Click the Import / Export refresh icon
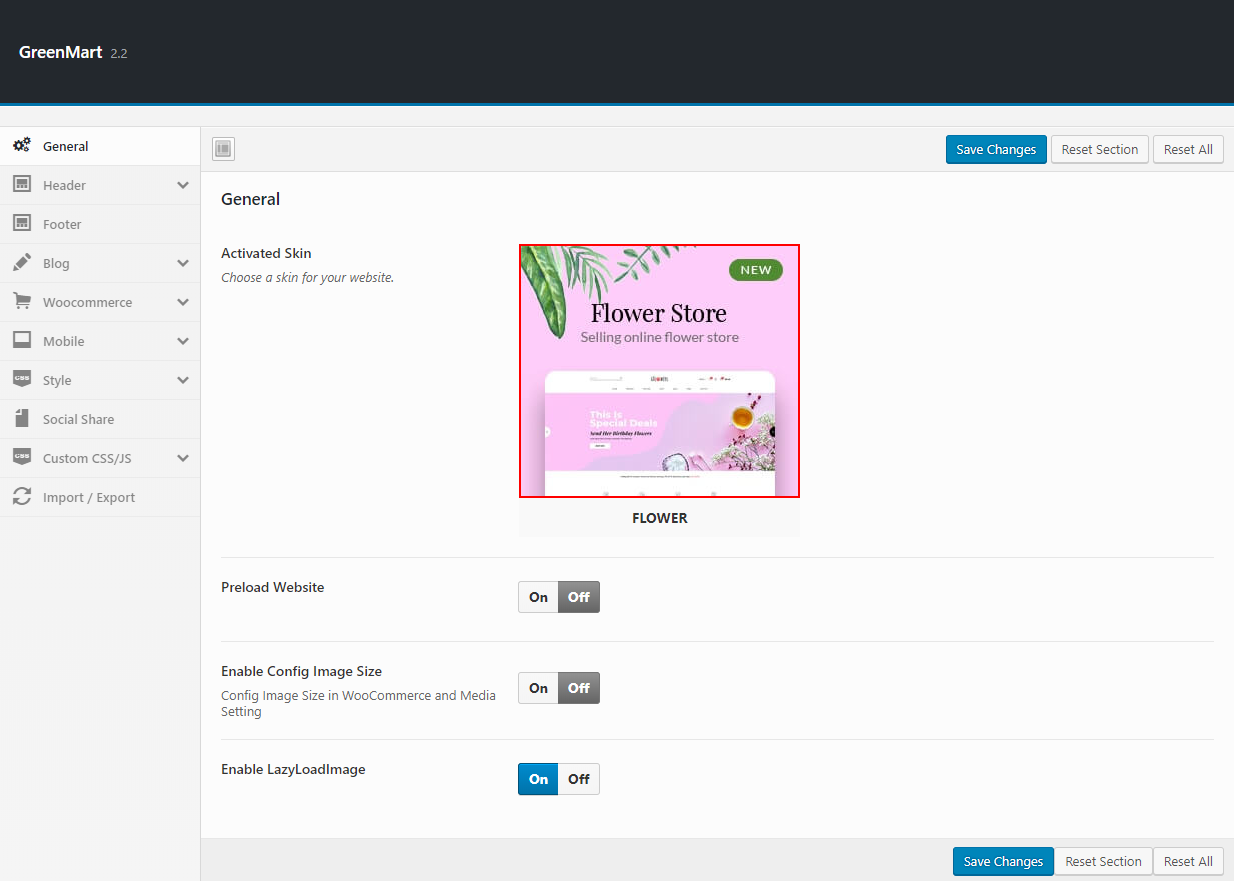The height and width of the screenshot is (881, 1234). coord(21,497)
